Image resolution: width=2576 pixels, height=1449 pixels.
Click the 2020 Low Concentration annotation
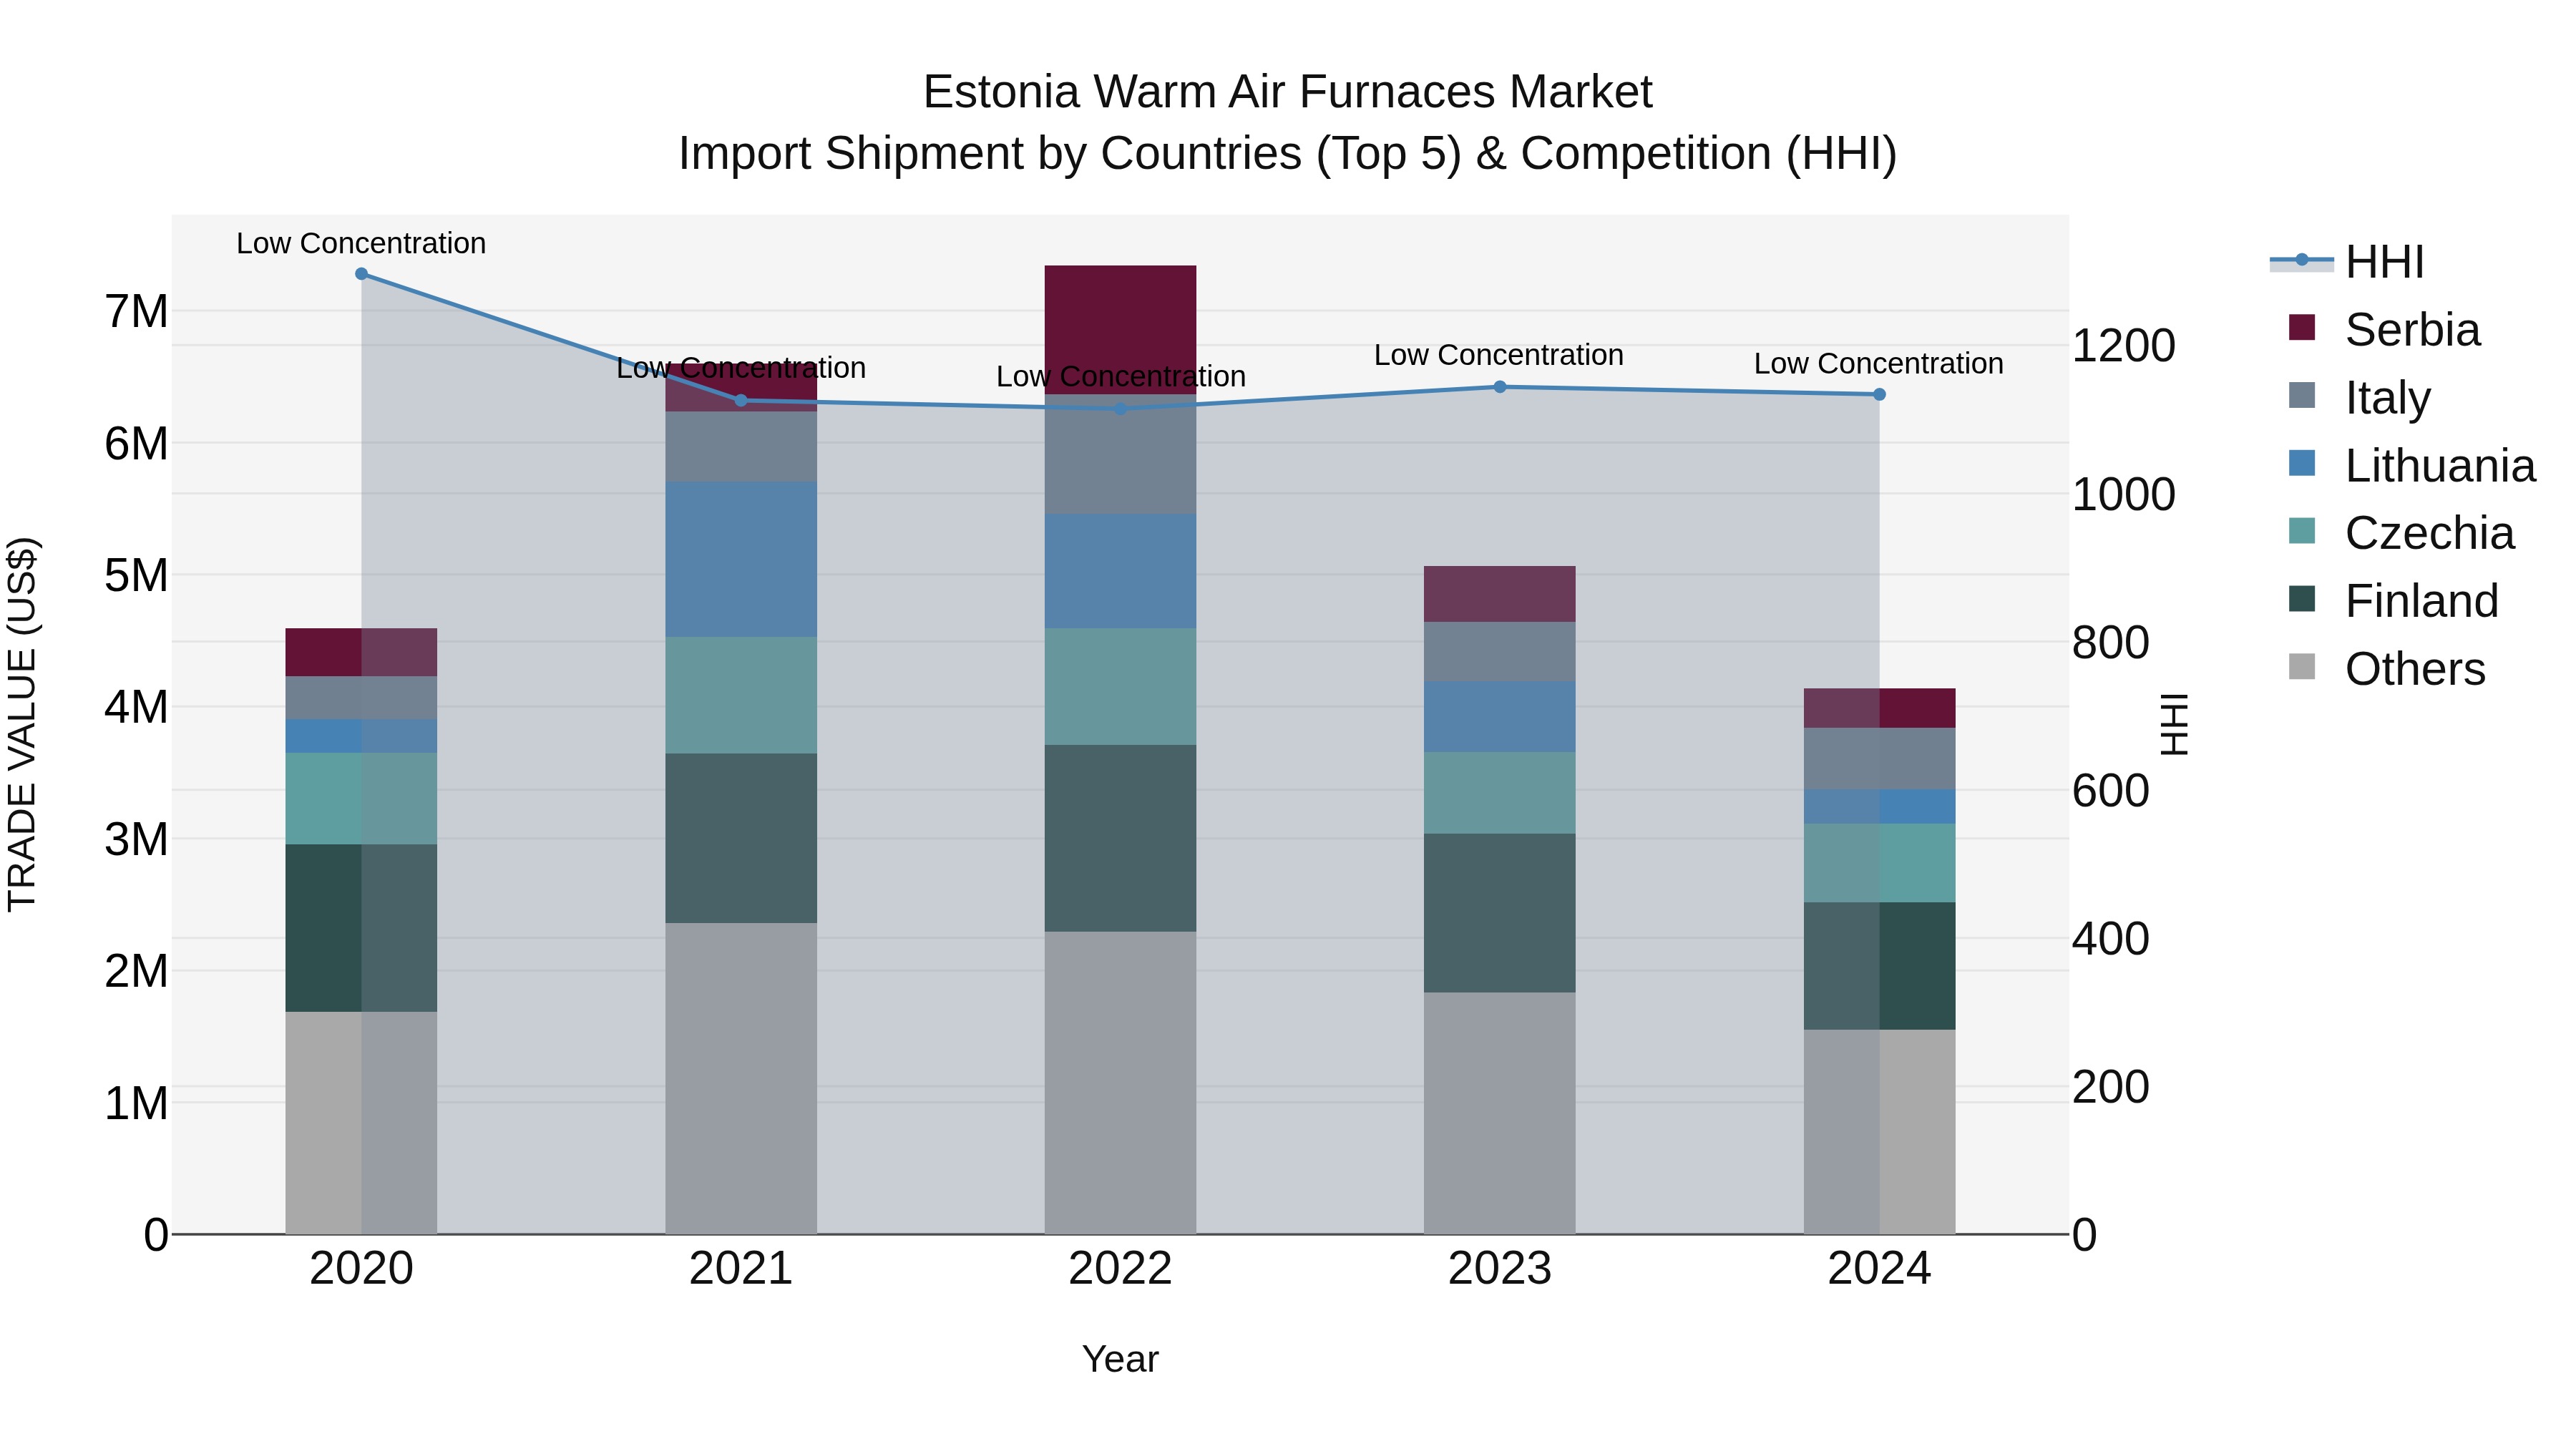pyautogui.click(x=361, y=243)
